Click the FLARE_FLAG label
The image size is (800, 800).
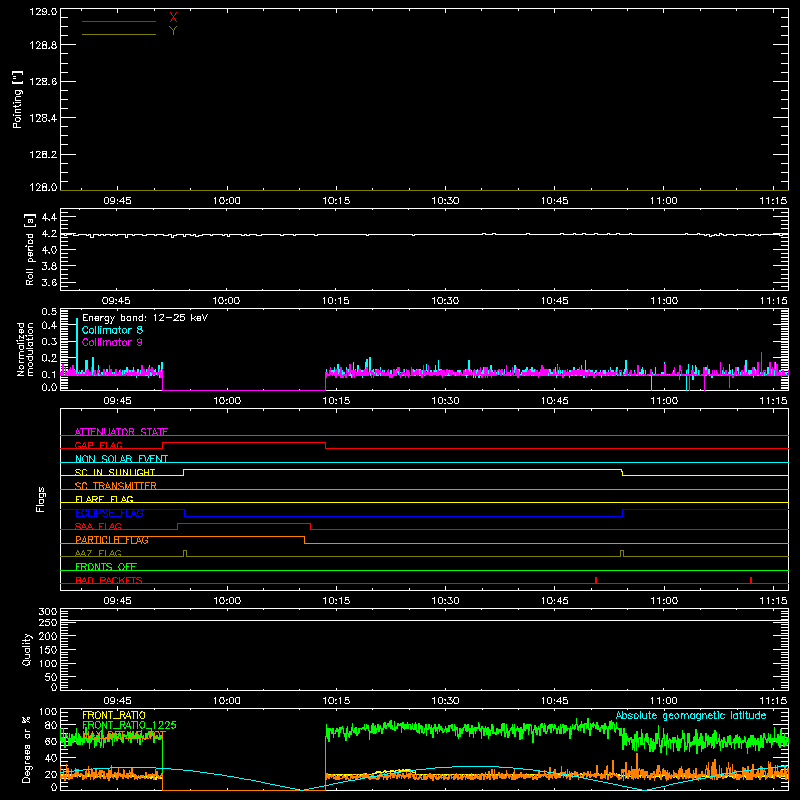[x=104, y=499]
